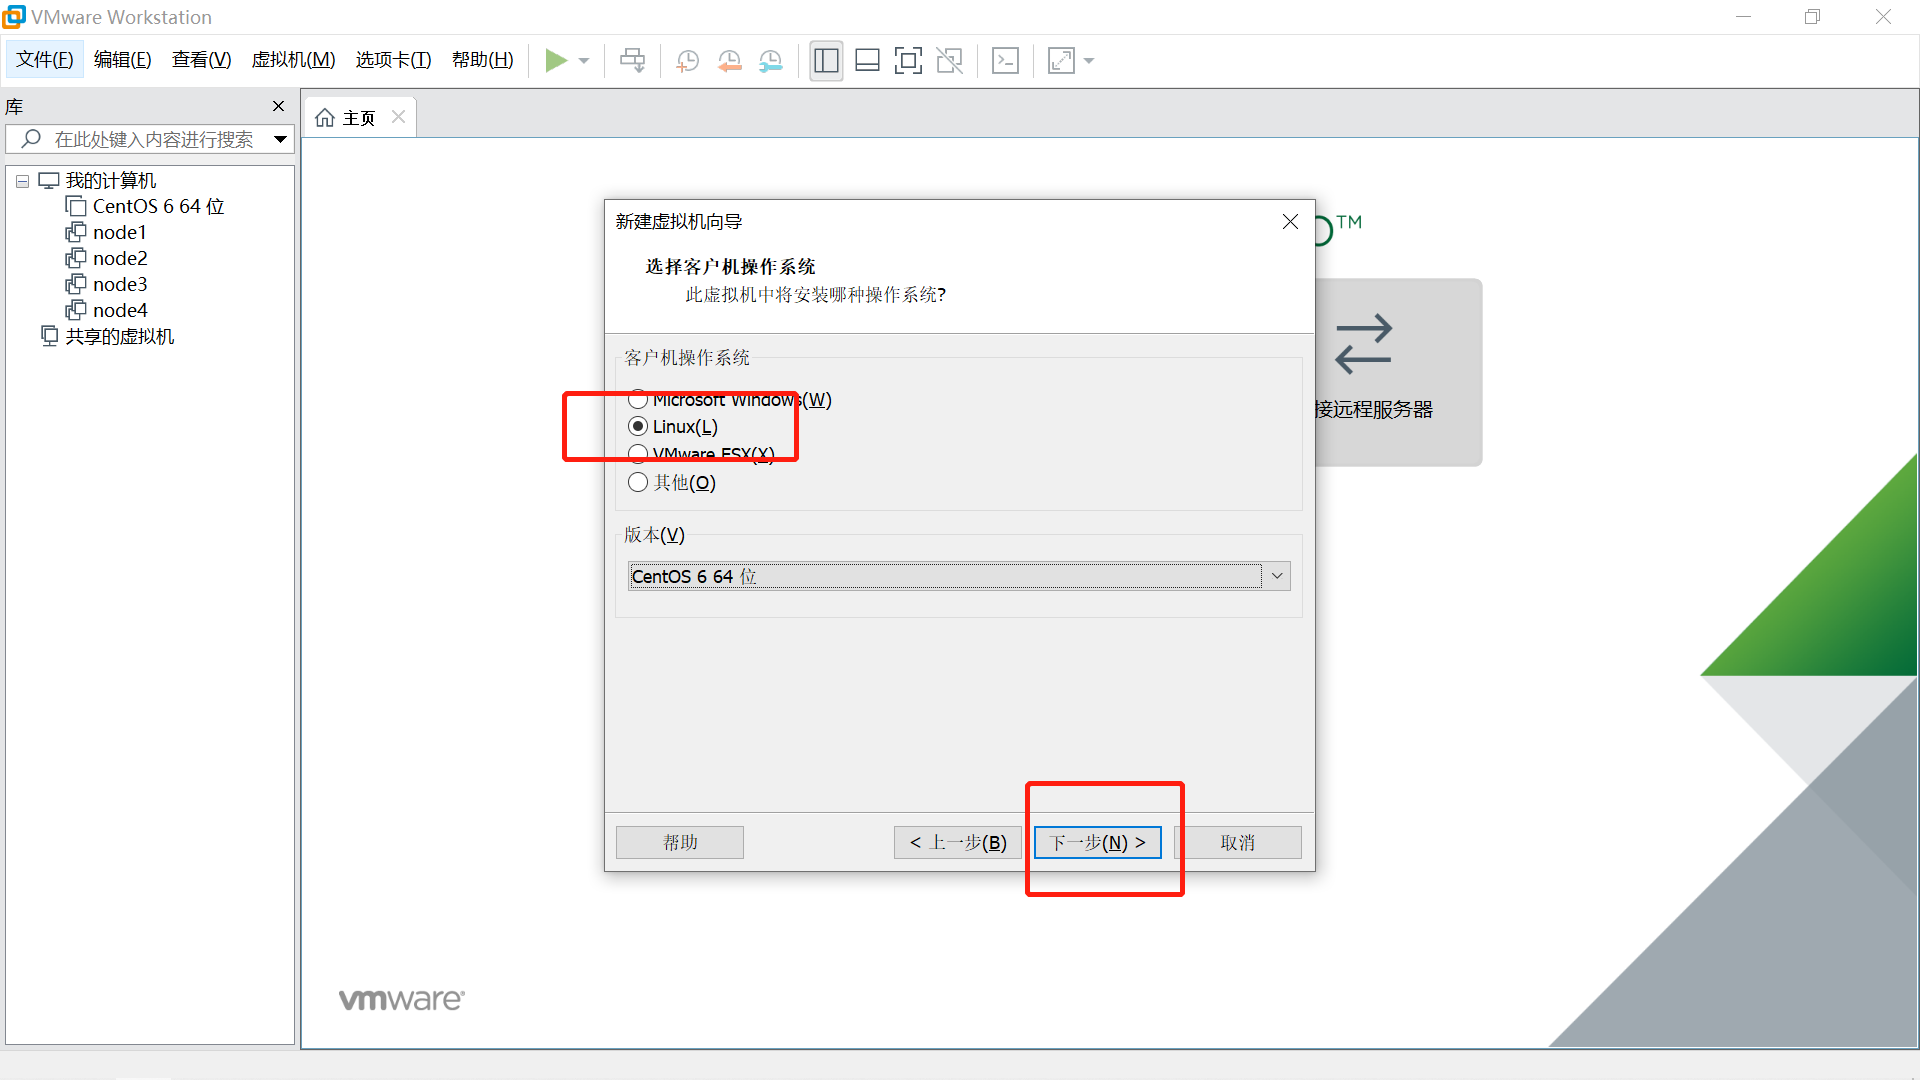Open the 虚拟机(M) menu
The width and height of the screenshot is (1920, 1080).
point(293,60)
